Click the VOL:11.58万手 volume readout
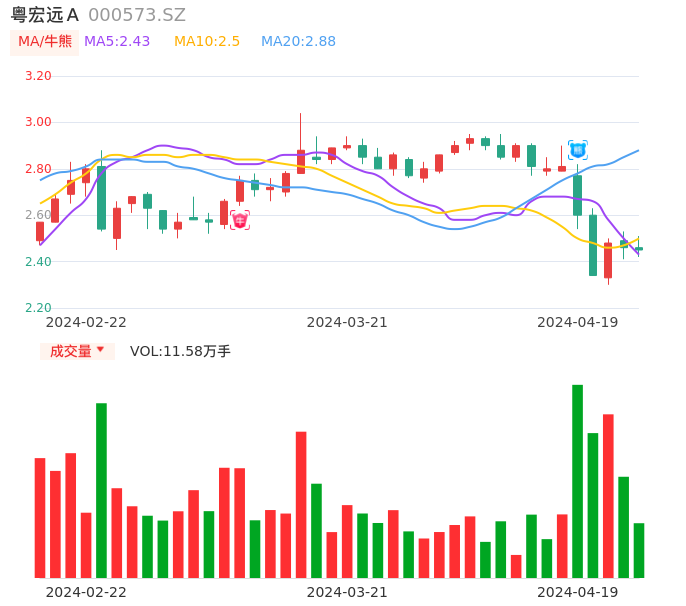Screen dimensions: 686x606 tap(180, 351)
